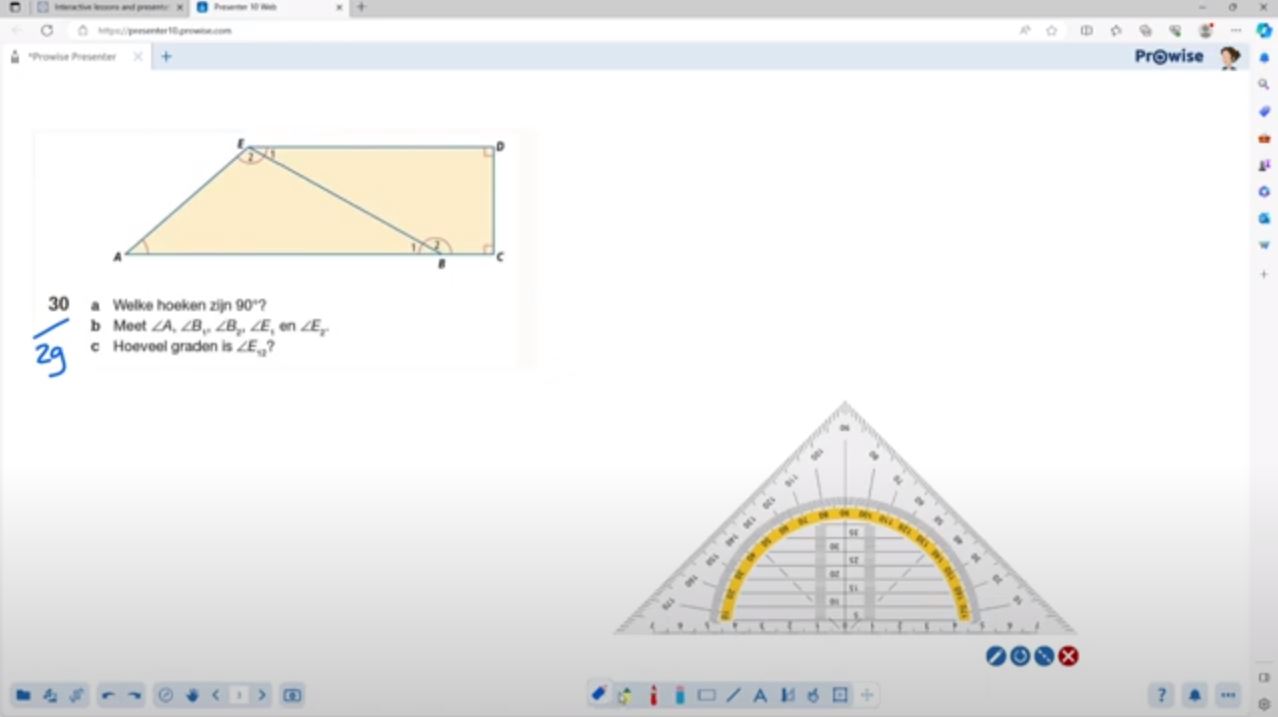Open the browser profile icon
Viewport: 1278px width, 717px height.
[x=1205, y=31]
